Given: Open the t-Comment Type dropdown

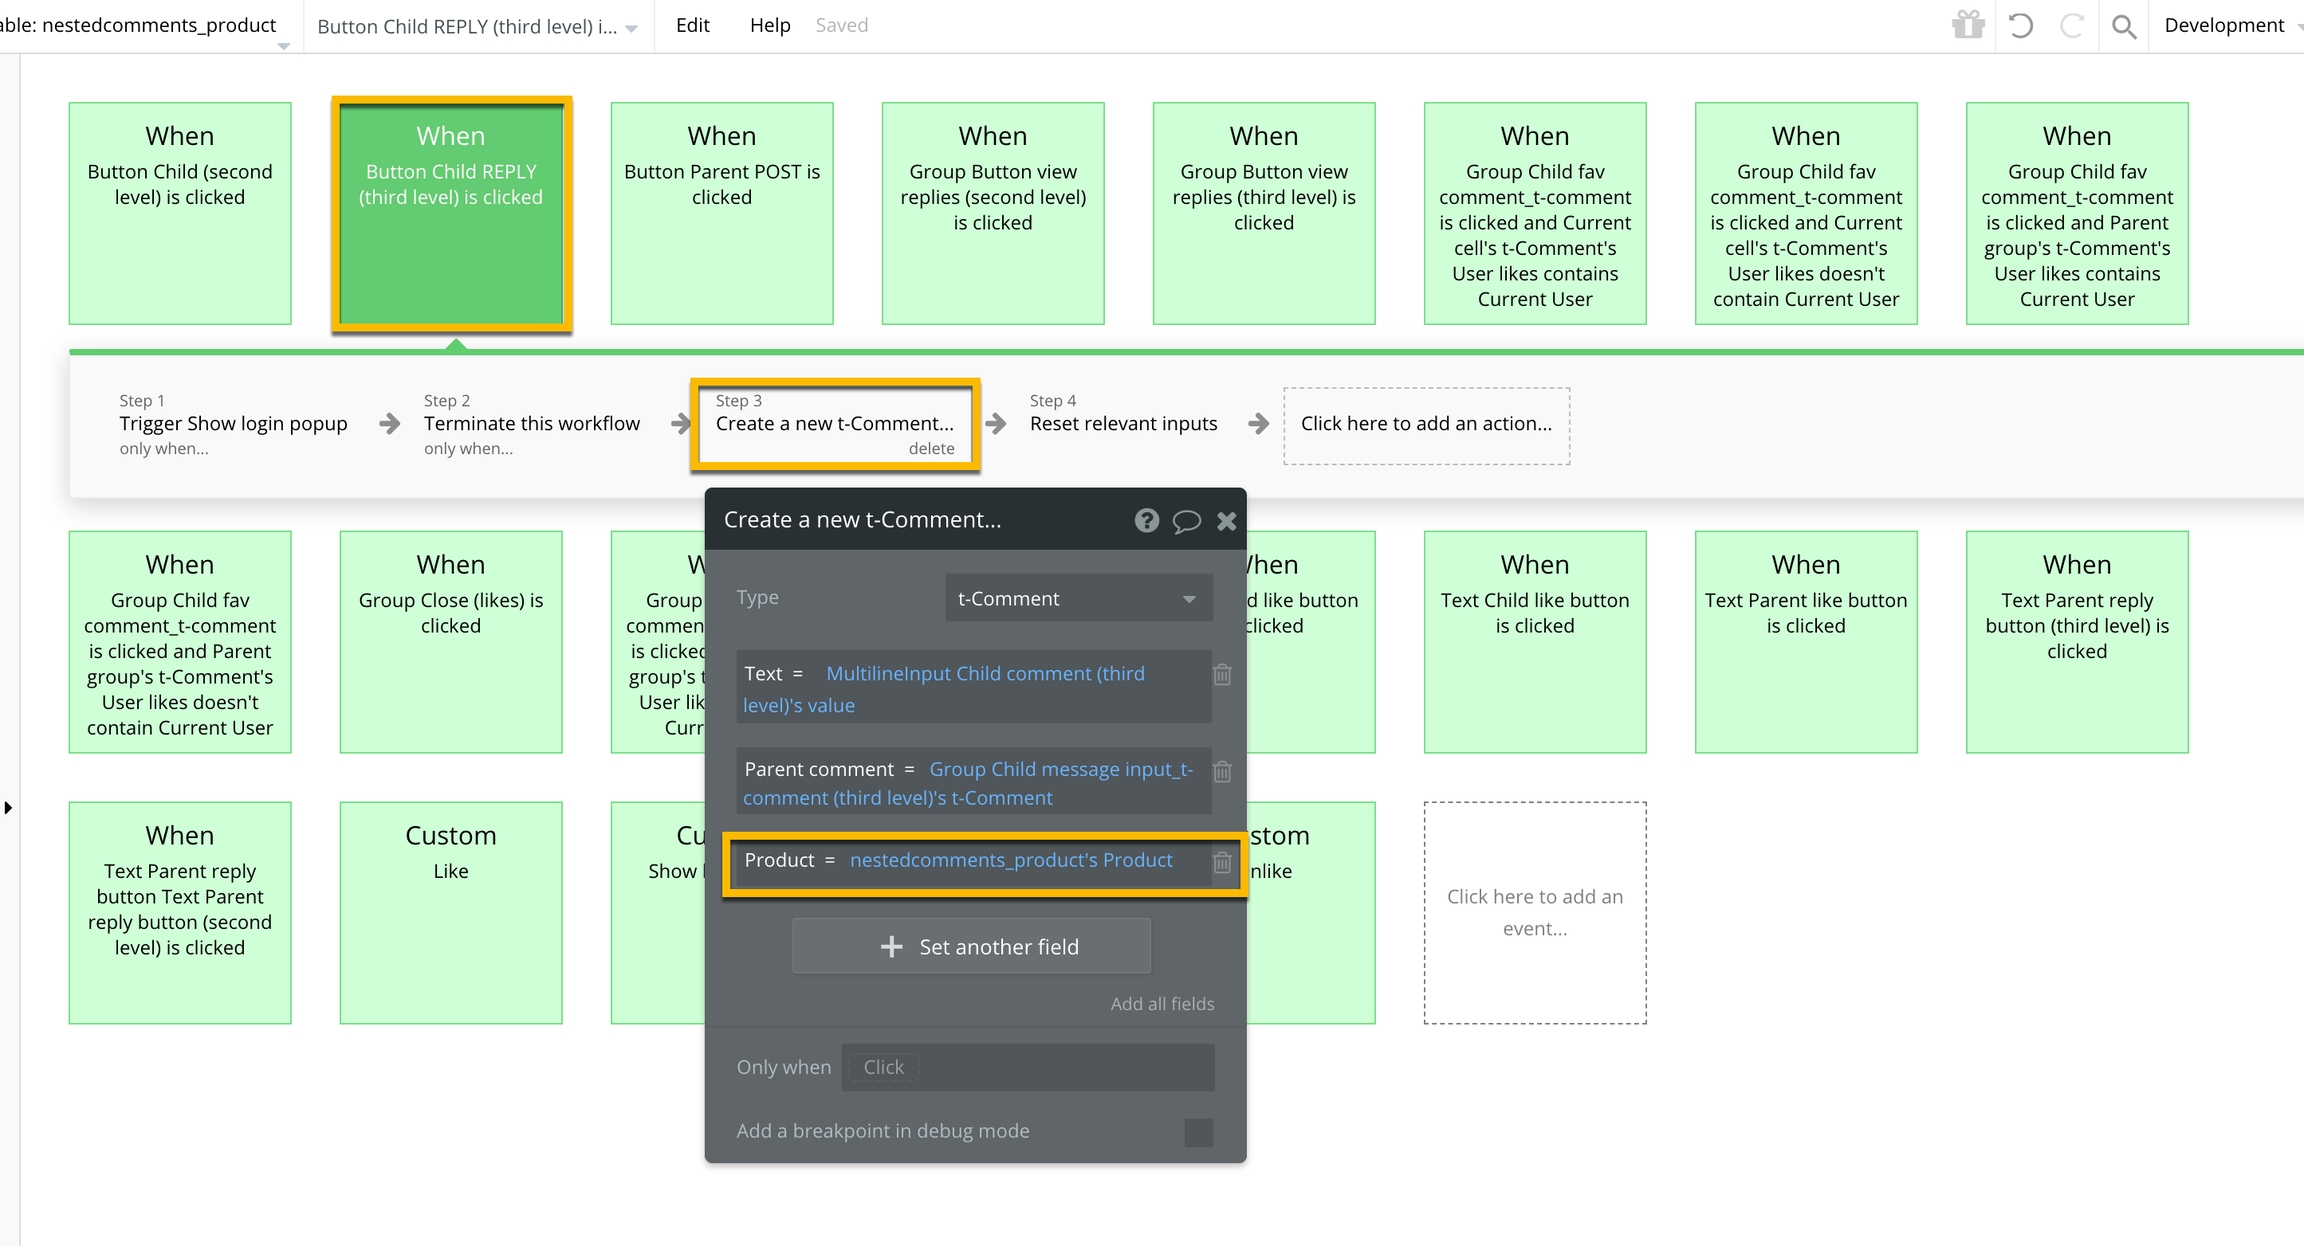Looking at the screenshot, I should point(1078,598).
